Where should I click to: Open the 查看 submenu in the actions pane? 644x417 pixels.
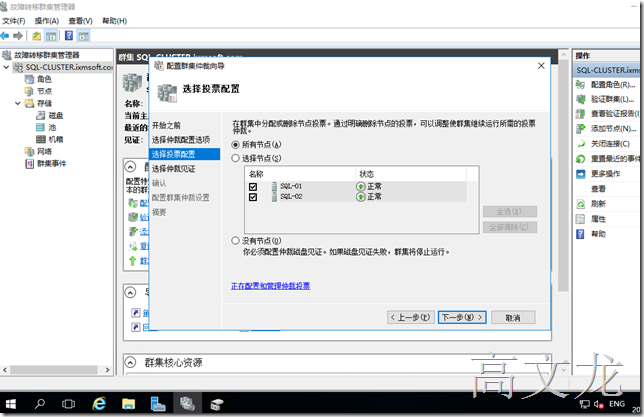pyautogui.click(x=598, y=189)
